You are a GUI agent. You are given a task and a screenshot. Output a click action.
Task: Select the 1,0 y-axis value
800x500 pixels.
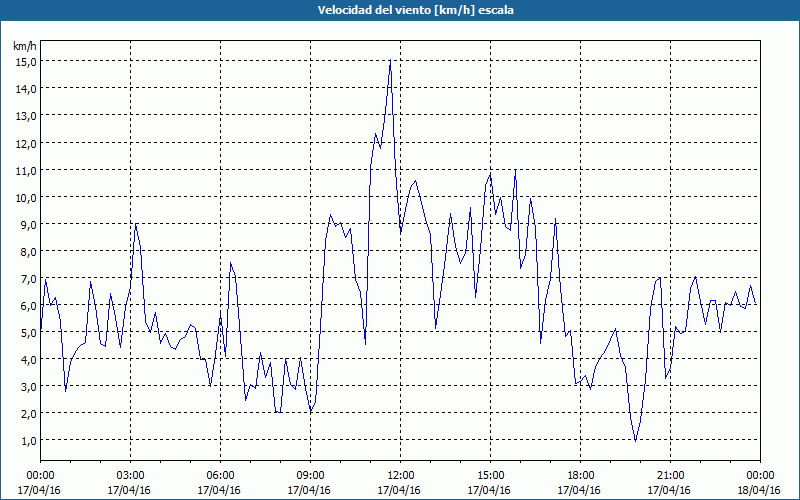click(x=29, y=441)
